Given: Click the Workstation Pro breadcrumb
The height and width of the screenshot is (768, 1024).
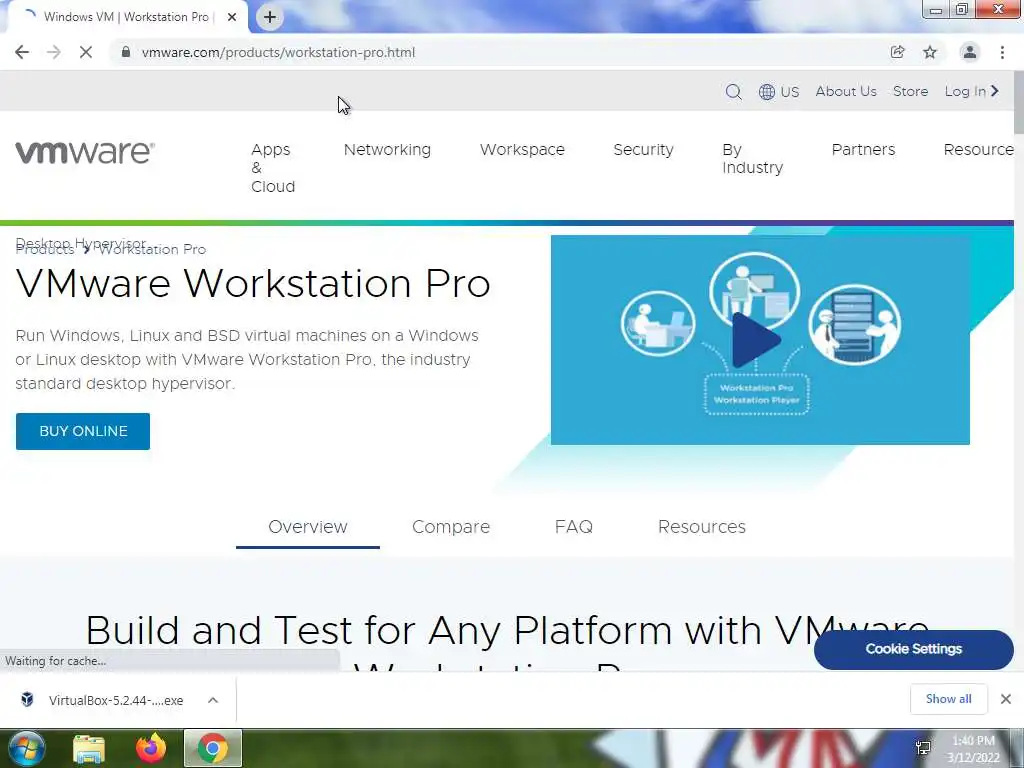Looking at the screenshot, I should [153, 249].
